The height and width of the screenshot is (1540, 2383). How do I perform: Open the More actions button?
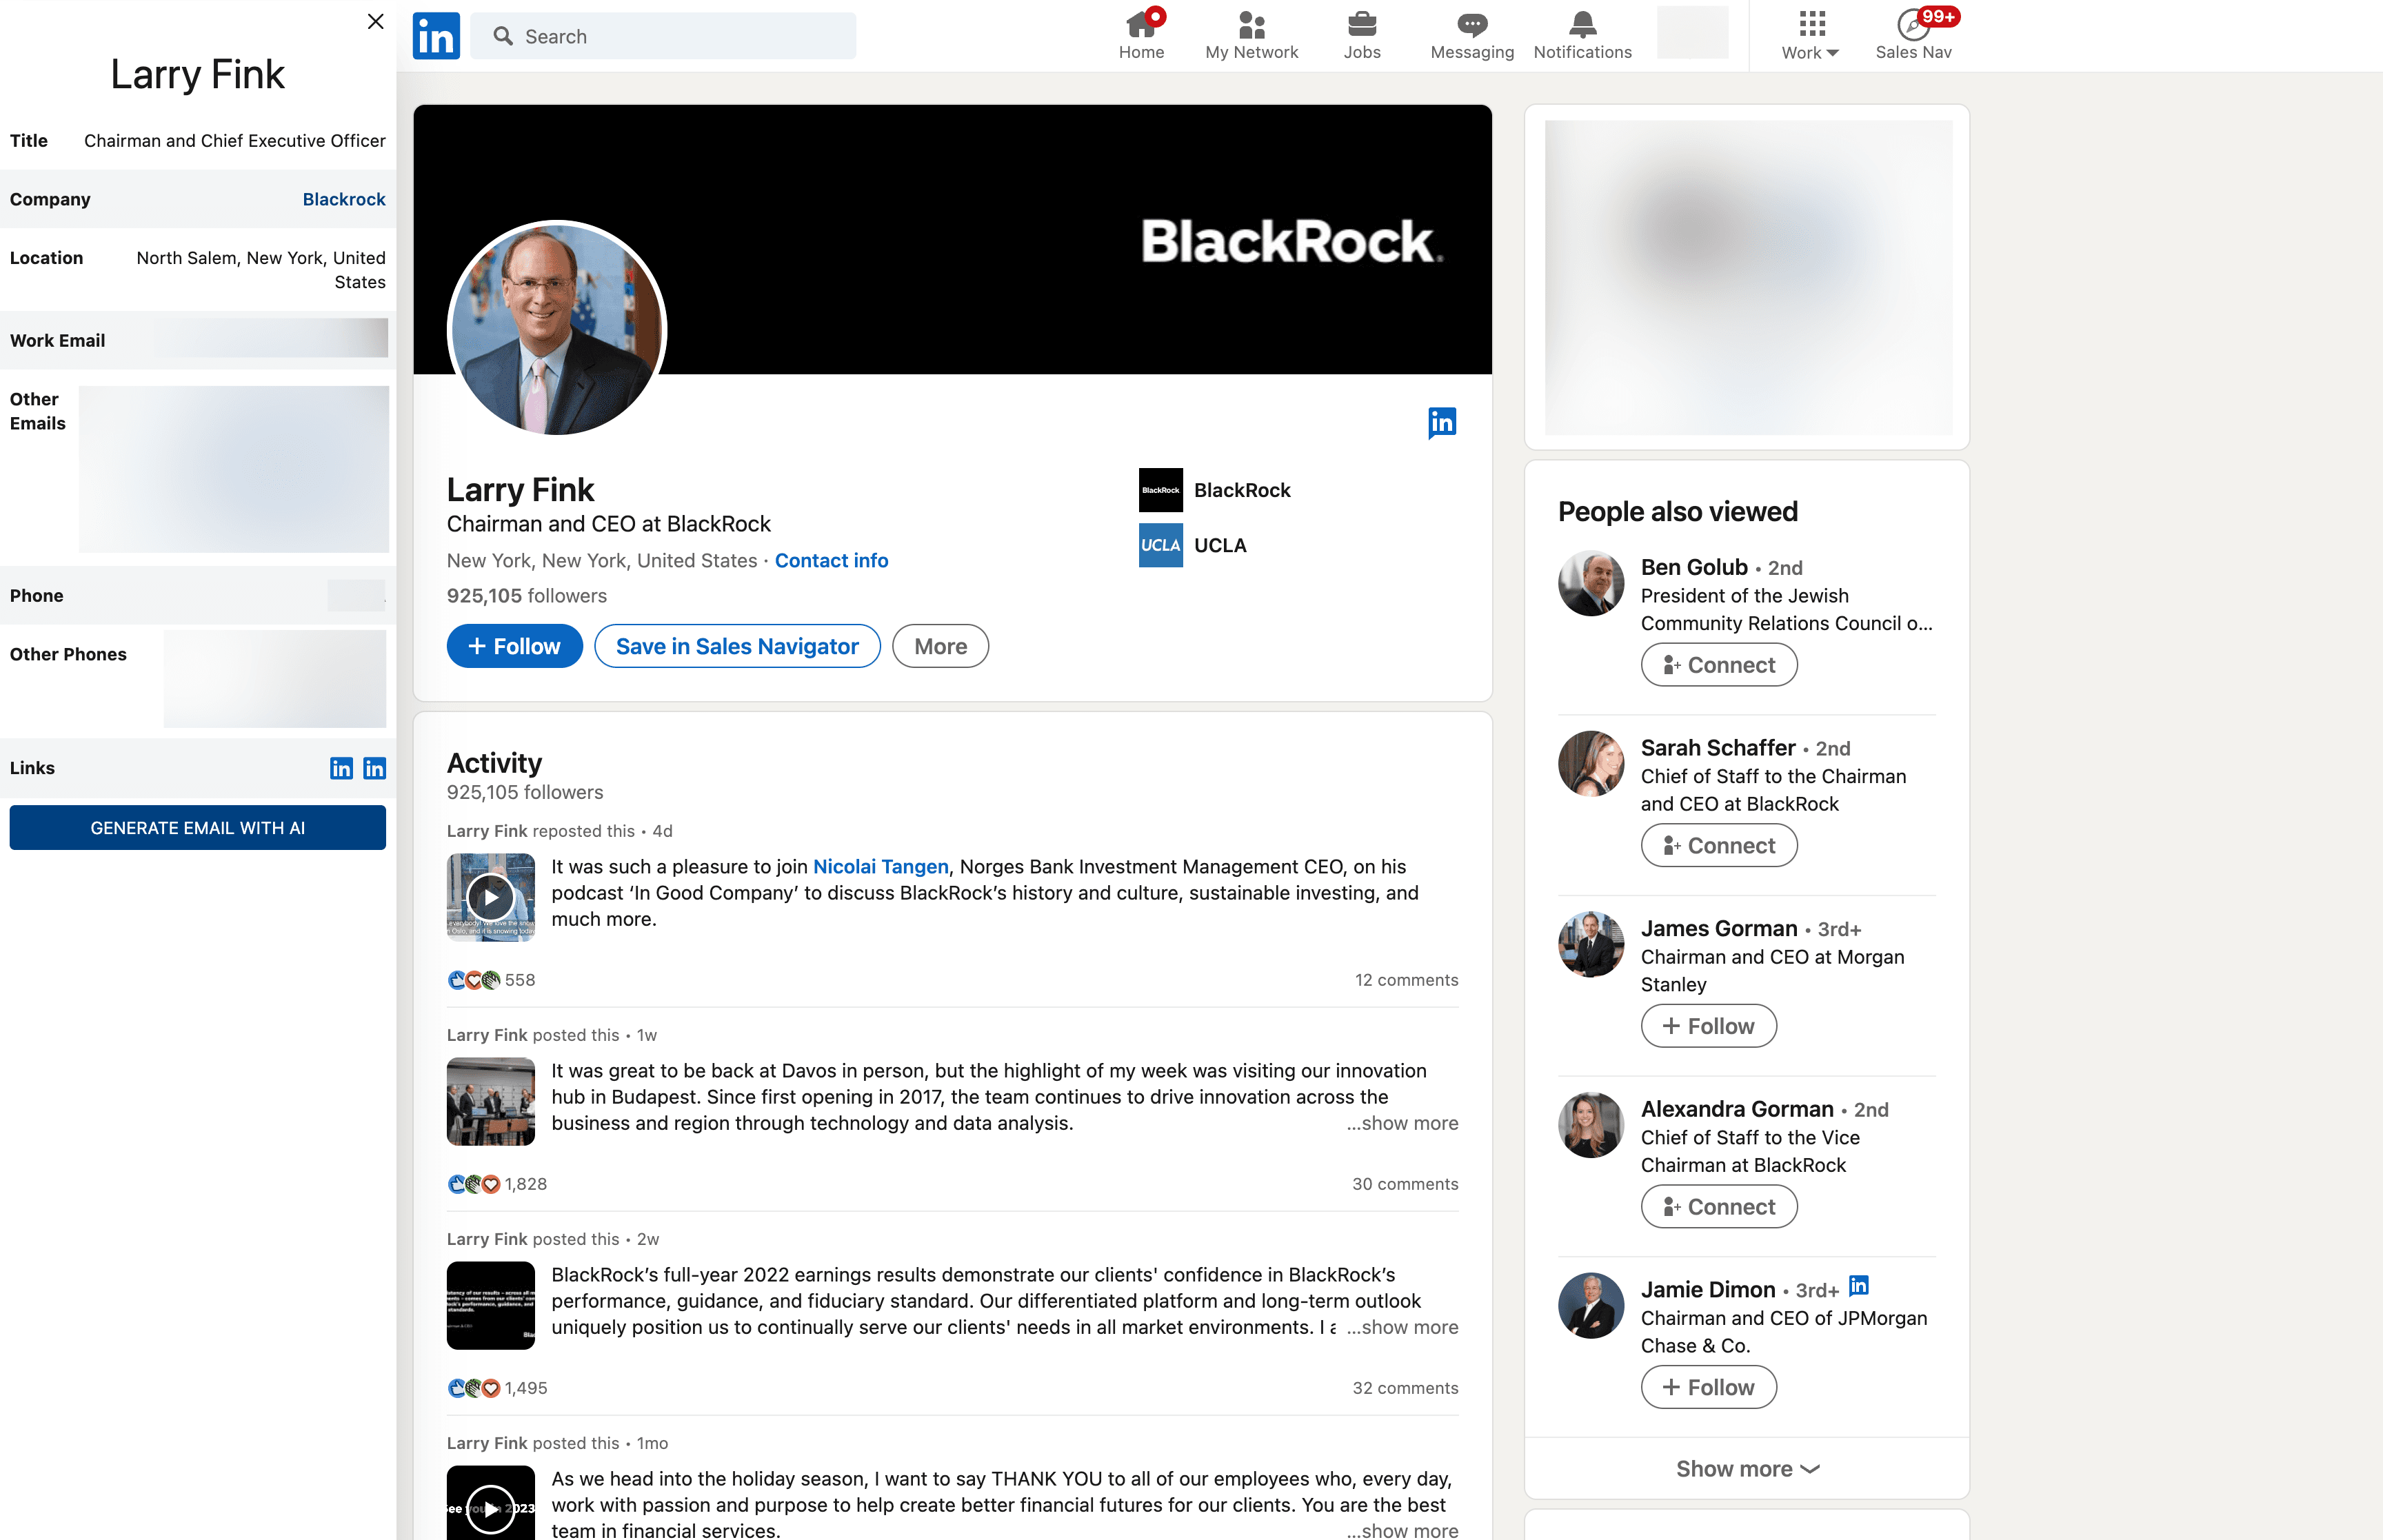[x=940, y=646]
